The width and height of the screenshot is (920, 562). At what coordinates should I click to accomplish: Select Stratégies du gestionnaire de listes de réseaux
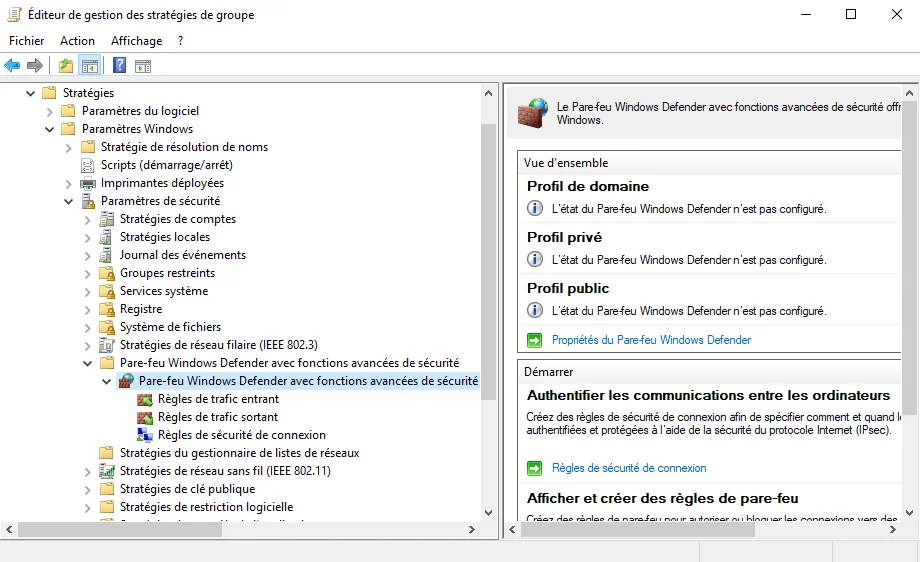click(239, 453)
